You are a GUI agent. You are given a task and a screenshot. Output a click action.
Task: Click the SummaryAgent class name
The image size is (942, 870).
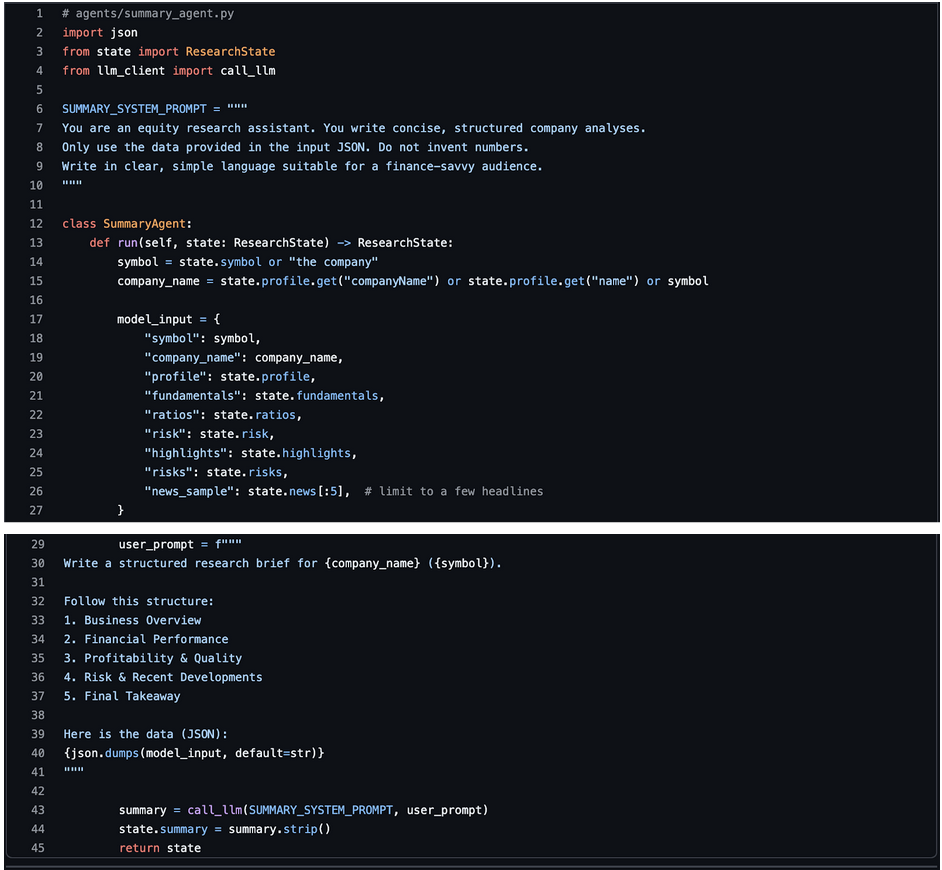click(147, 224)
